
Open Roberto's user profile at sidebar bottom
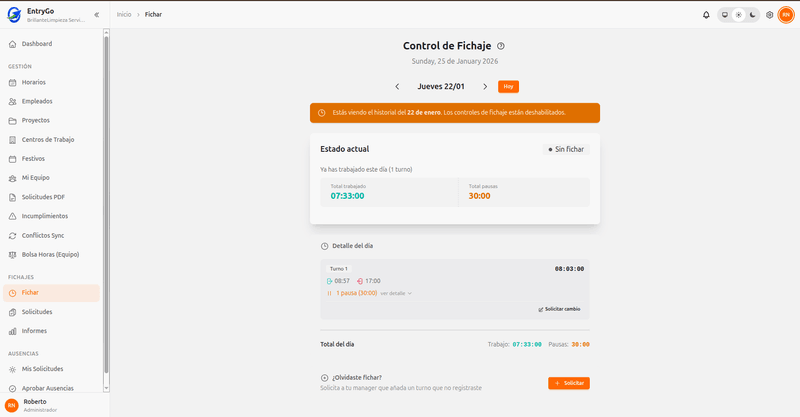(x=55, y=405)
